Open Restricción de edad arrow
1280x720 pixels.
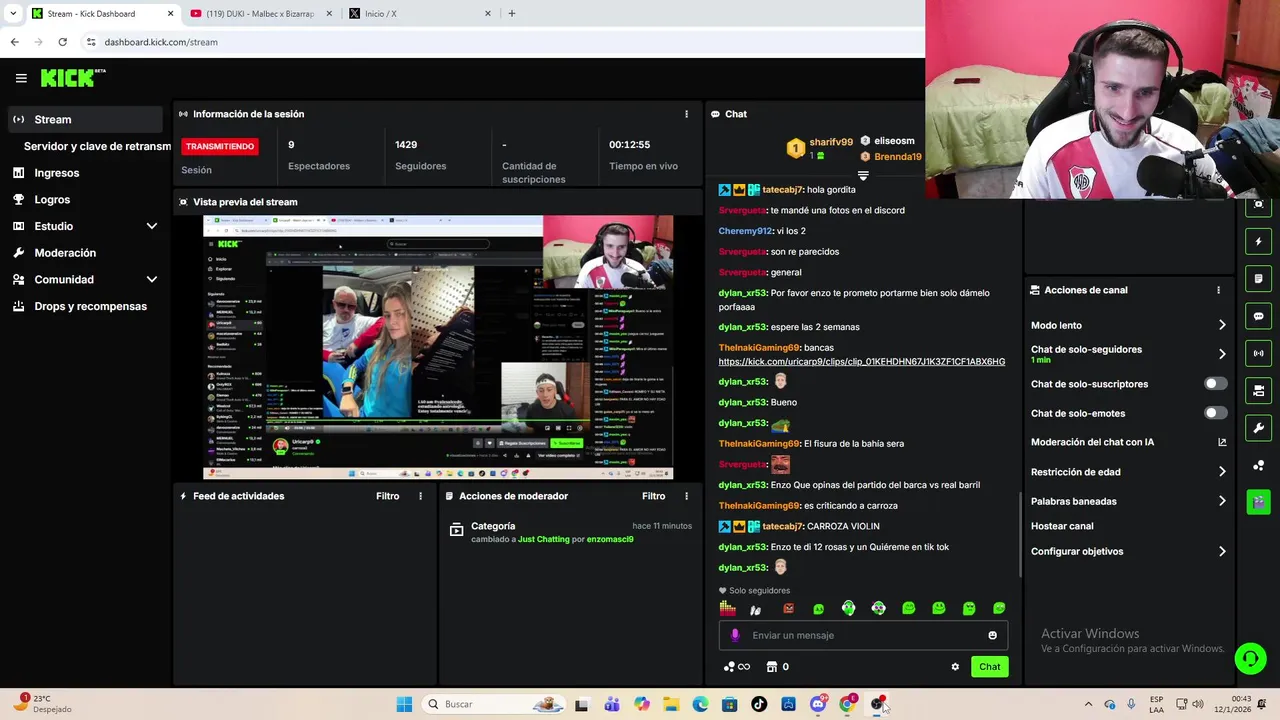pos(1222,472)
